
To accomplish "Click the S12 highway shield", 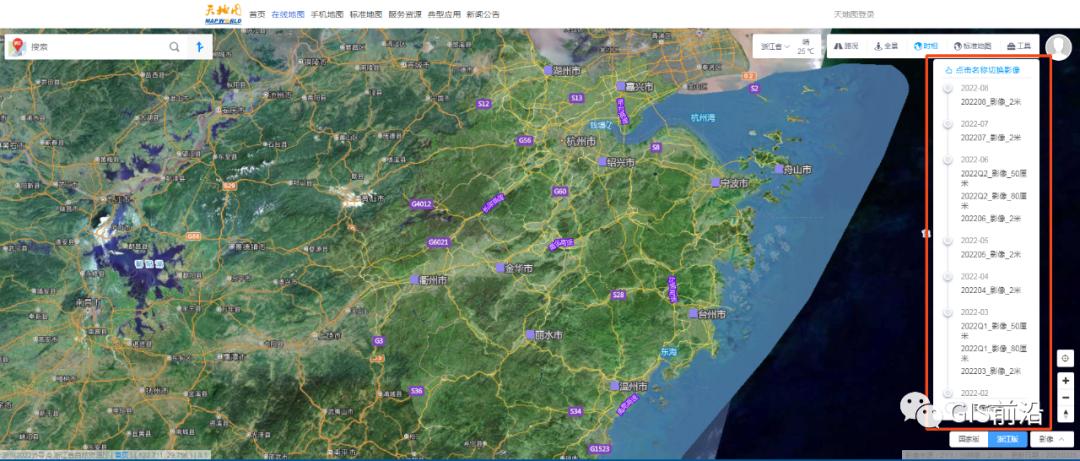I will pos(484,104).
